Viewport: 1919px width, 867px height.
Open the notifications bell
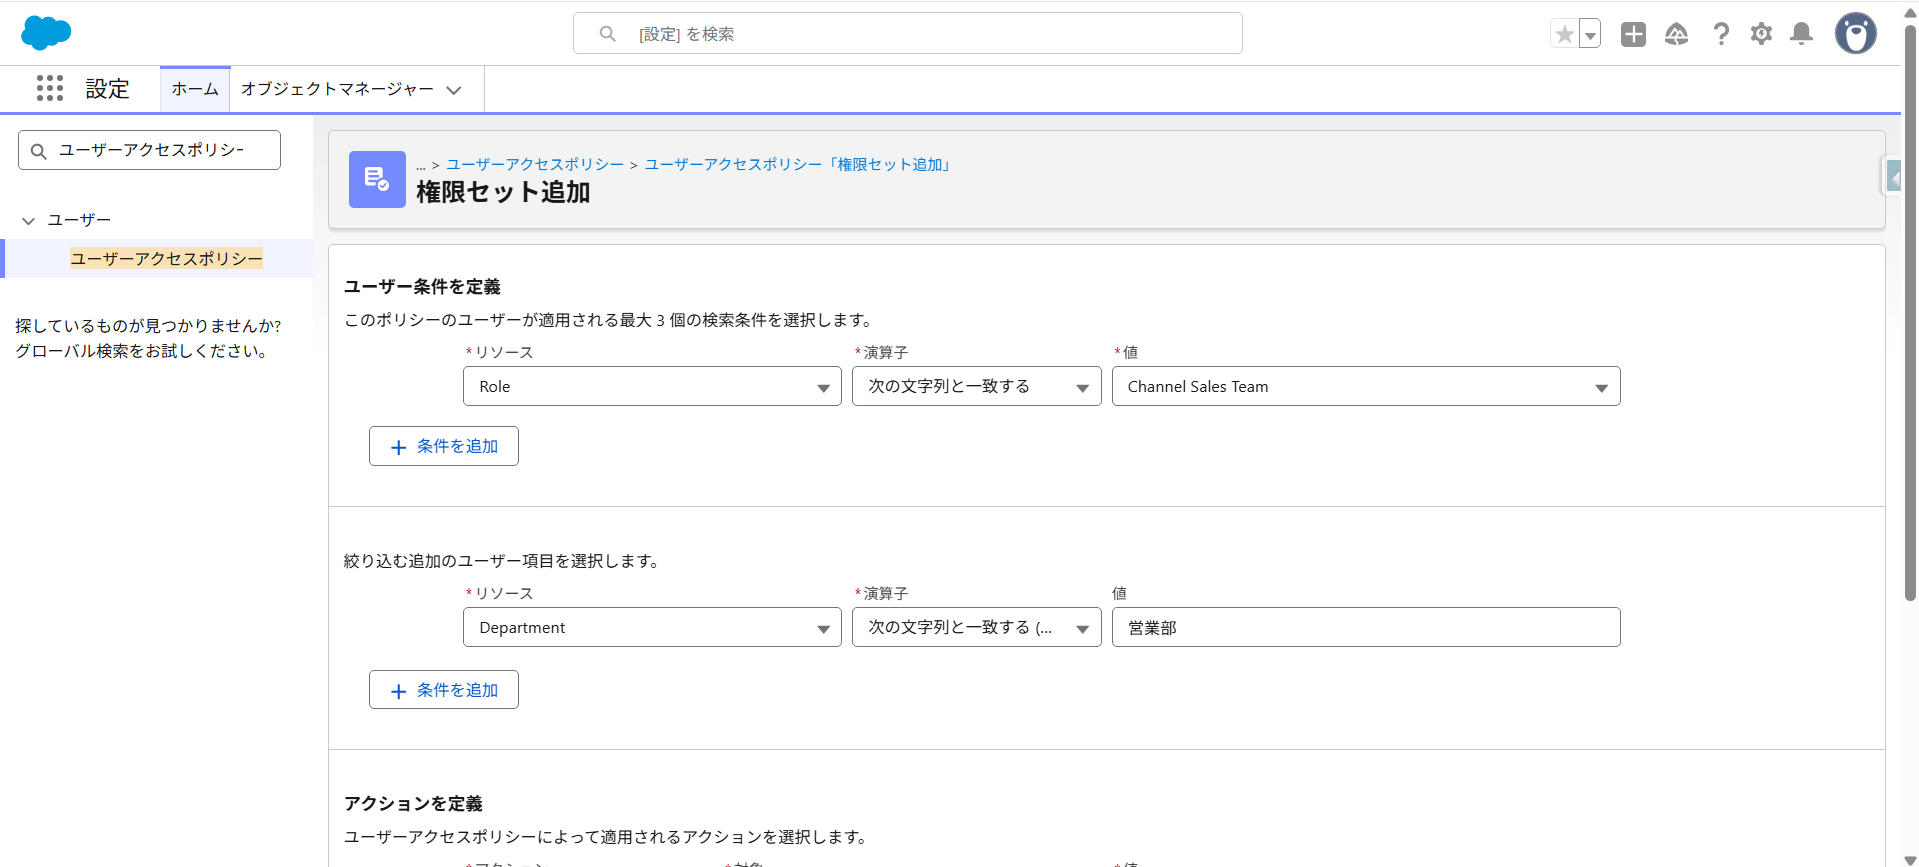point(1801,34)
